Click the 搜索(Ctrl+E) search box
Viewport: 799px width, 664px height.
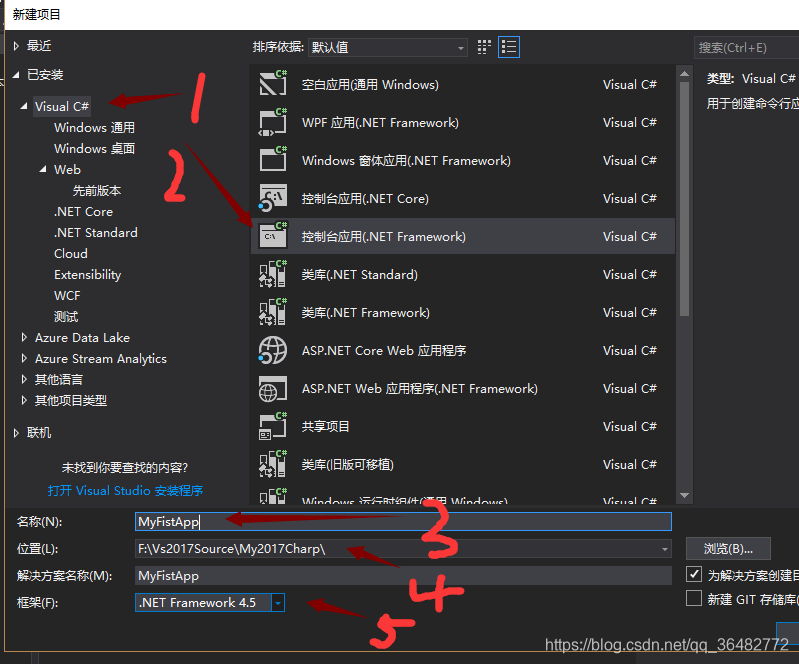point(746,47)
